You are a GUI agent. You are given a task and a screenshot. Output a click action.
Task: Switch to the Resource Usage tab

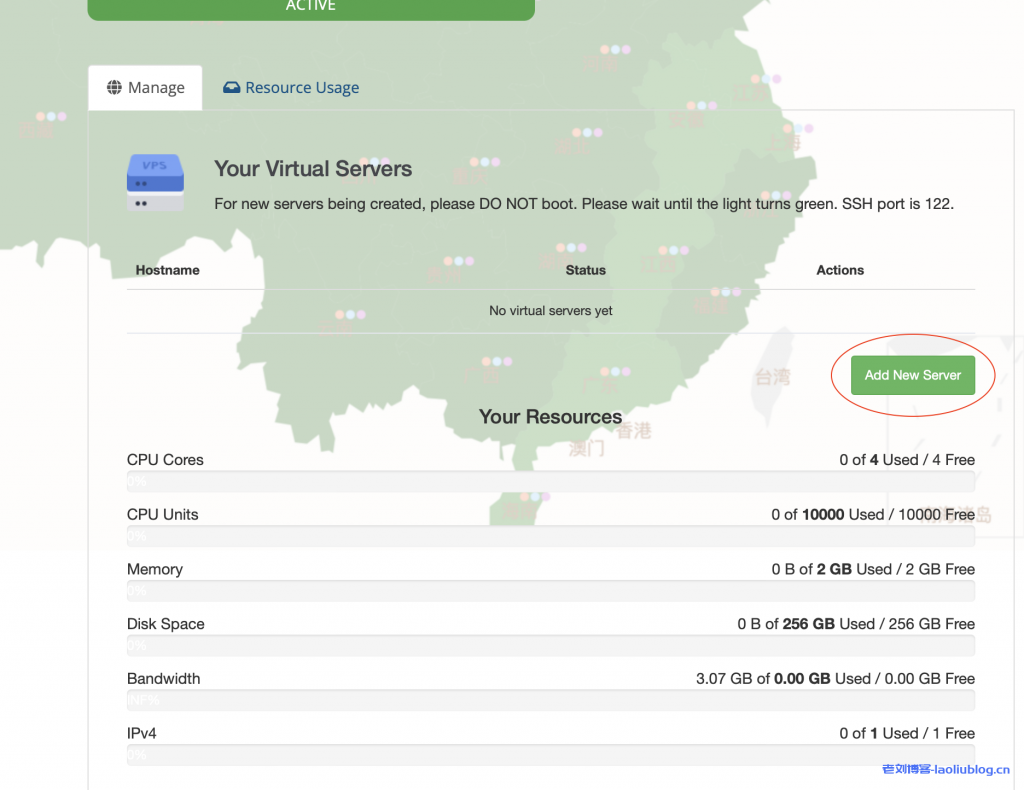pos(300,87)
